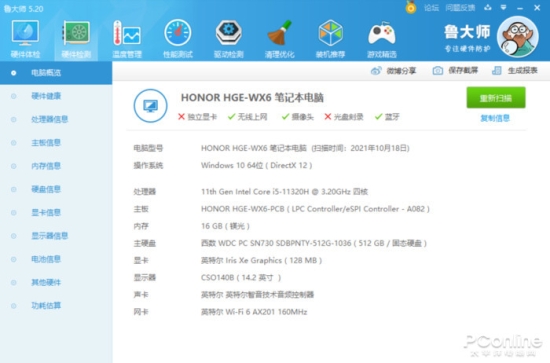
Task: Click the 驱动检测 gear icon
Action: (x=228, y=33)
